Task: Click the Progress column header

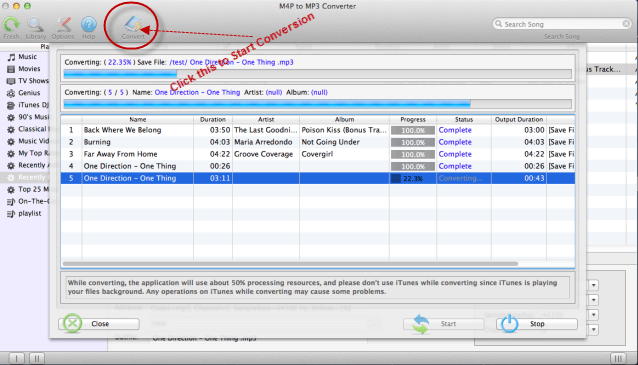Action: click(x=413, y=119)
